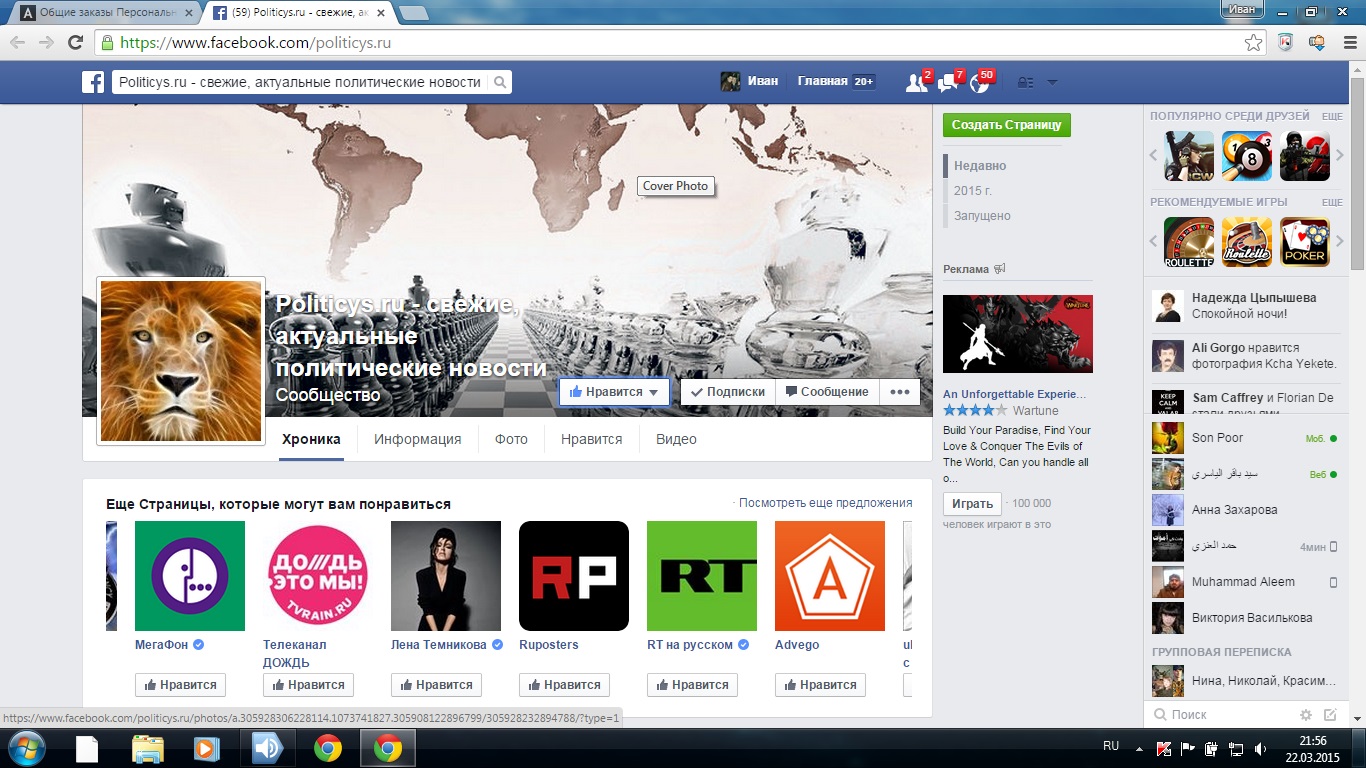1366x768 pixels.
Task: Switch to the Хроника tab
Action: click(x=311, y=439)
